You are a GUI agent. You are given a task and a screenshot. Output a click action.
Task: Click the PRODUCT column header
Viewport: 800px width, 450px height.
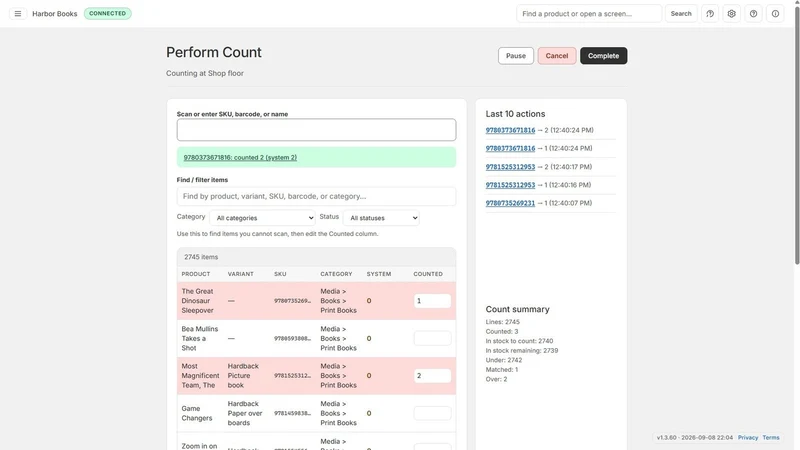pyautogui.click(x=196, y=274)
